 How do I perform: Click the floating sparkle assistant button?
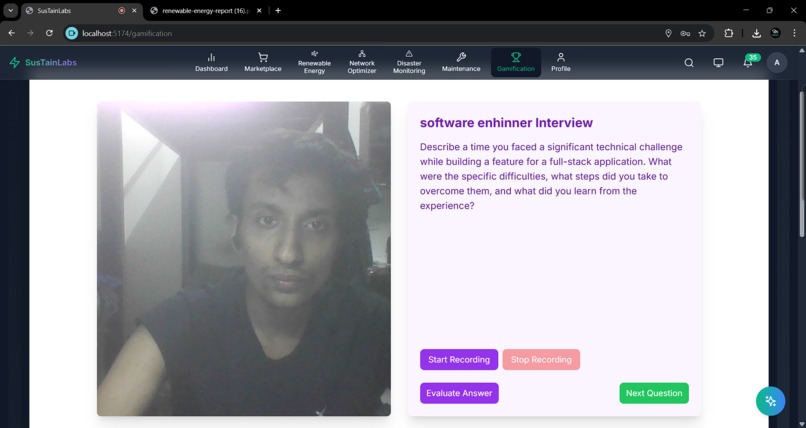tap(771, 401)
